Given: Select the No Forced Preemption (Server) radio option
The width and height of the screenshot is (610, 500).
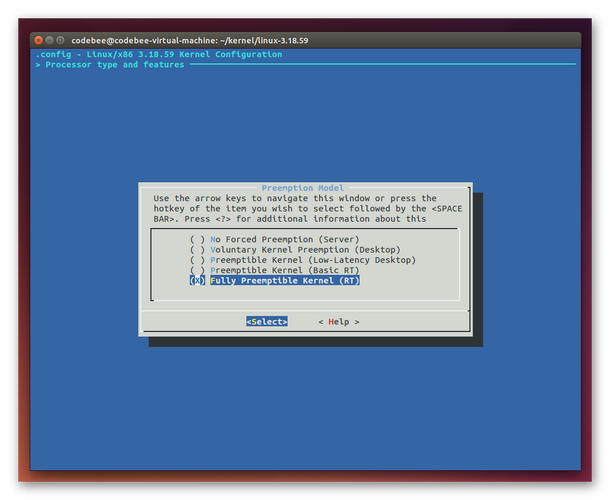Looking at the screenshot, I should coord(197,239).
